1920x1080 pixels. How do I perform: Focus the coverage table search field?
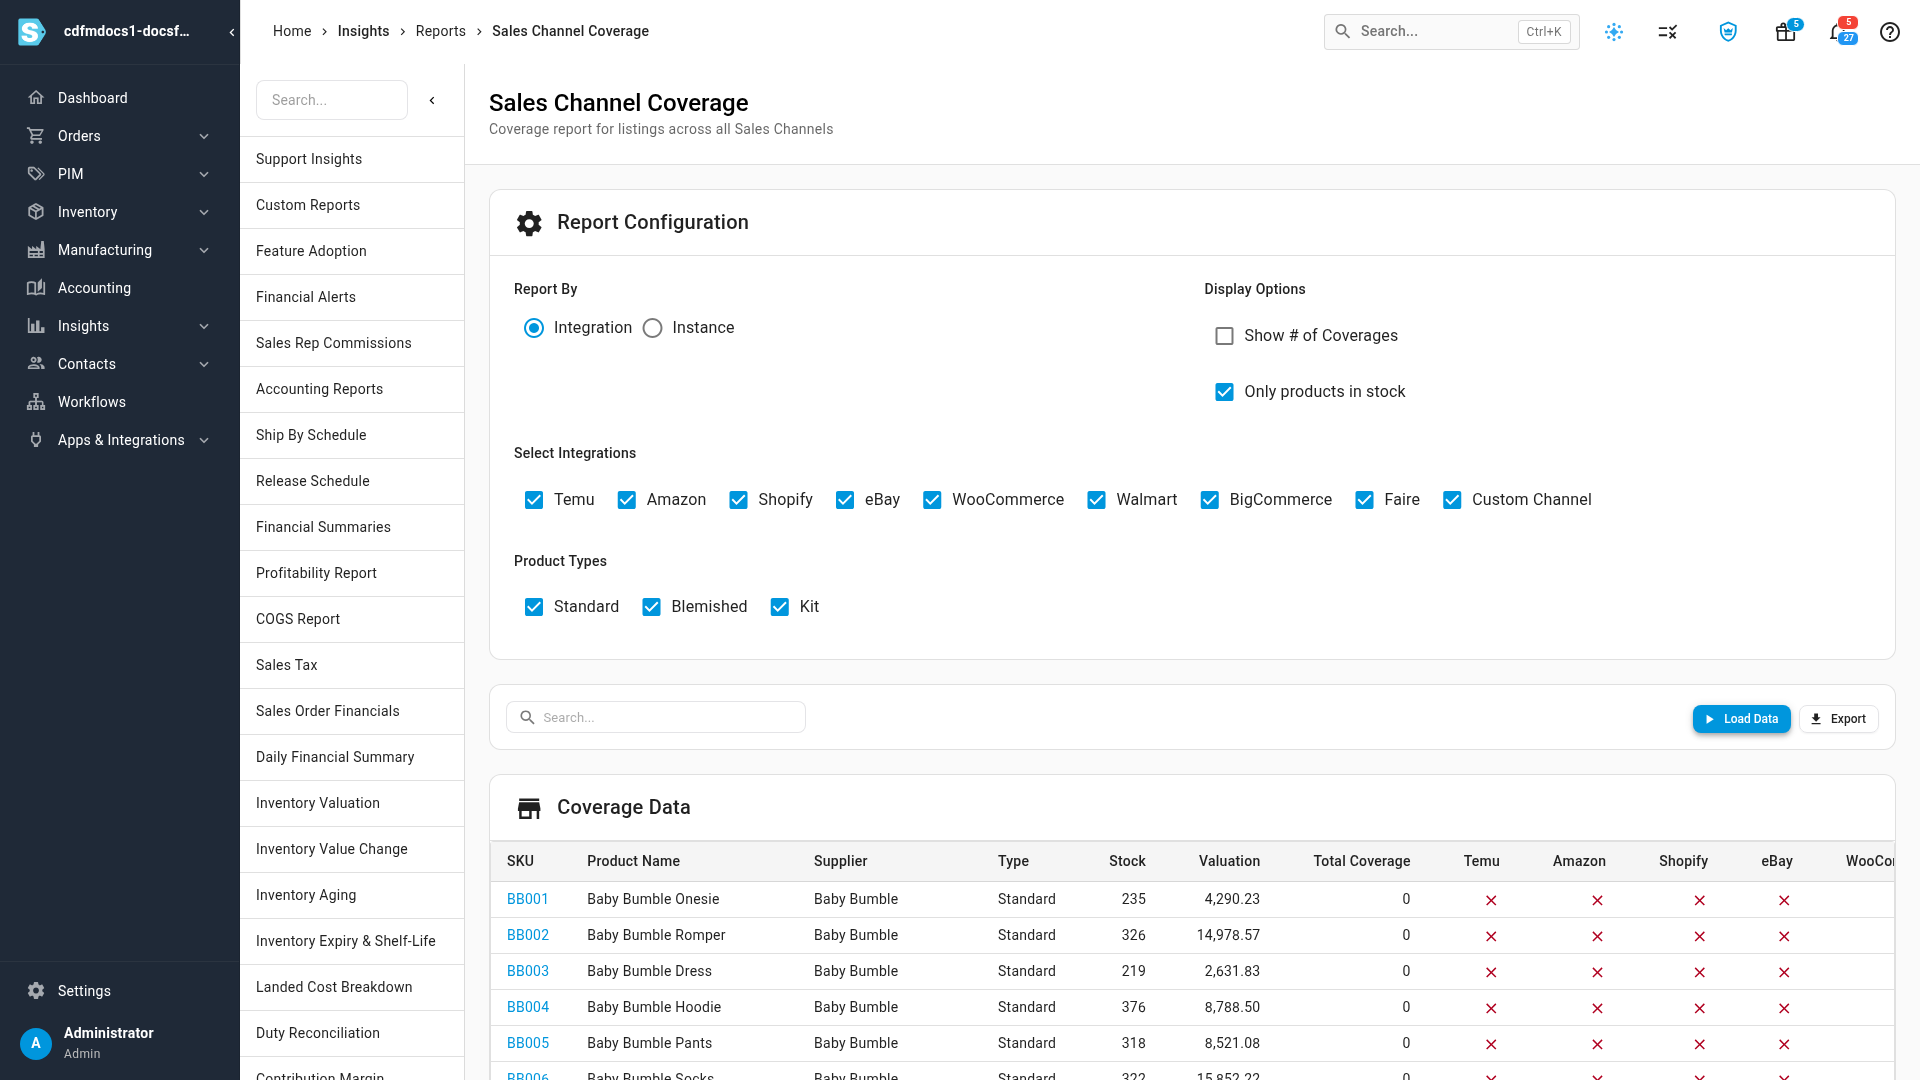point(656,717)
